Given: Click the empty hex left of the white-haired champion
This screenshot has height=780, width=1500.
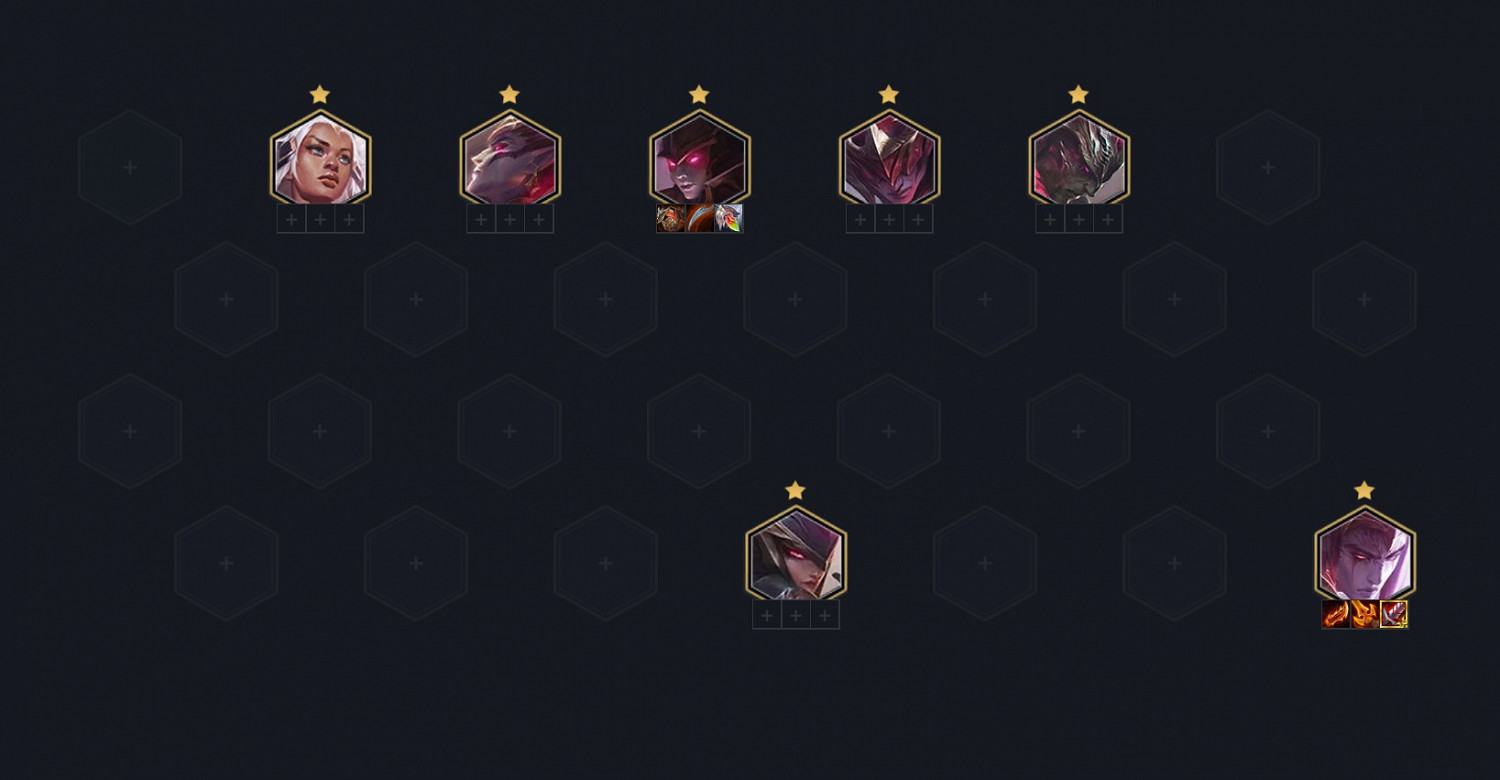Looking at the screenshot, I should coord(130,167).
